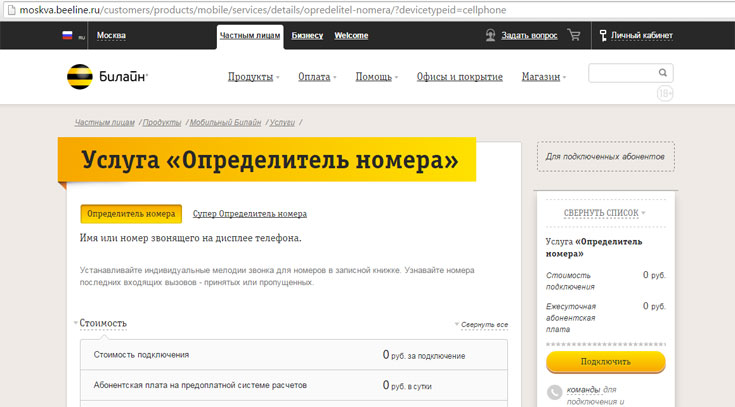Expand the Оплата menu

pos(317,77)
